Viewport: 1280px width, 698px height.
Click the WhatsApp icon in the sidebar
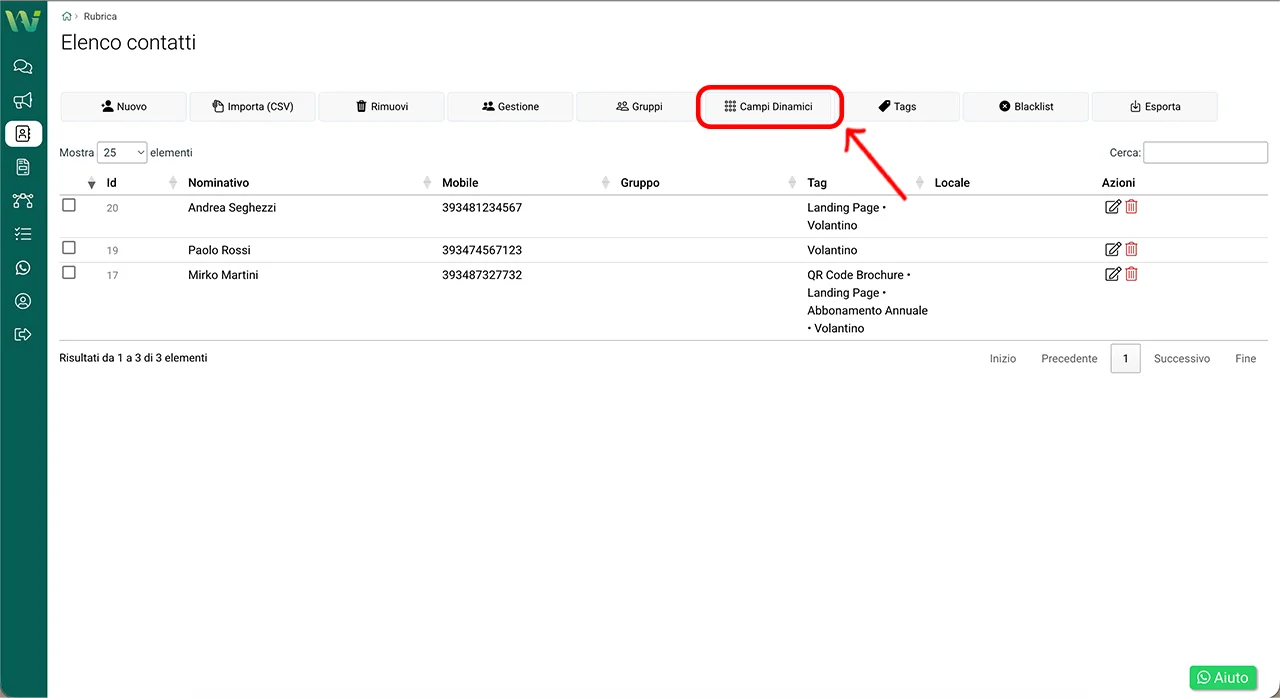[x=23, y=268]
